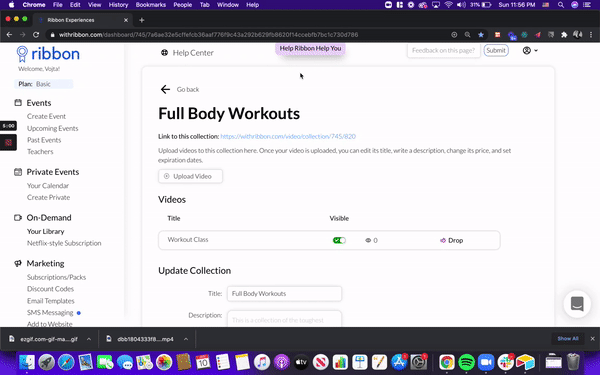600x375 pixels.
Task: Click the browser back arrow
Action: point(10,35)
